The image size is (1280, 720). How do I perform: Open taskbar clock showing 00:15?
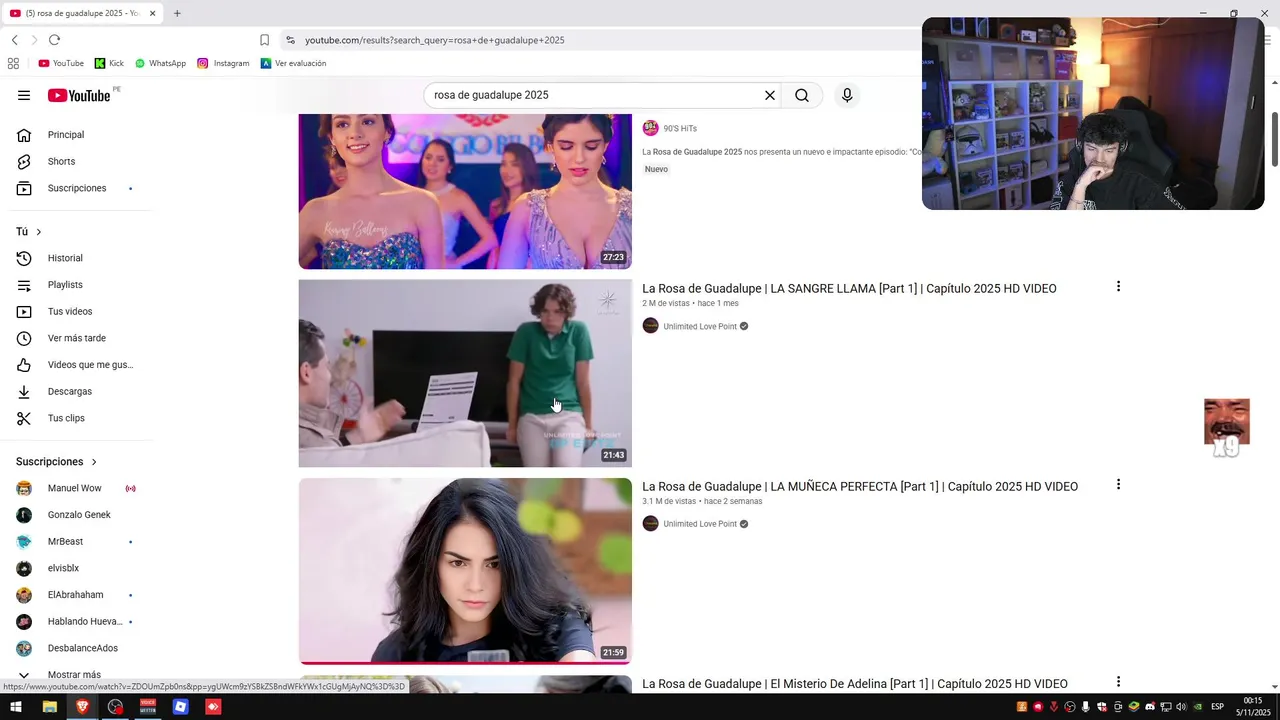1253,707
